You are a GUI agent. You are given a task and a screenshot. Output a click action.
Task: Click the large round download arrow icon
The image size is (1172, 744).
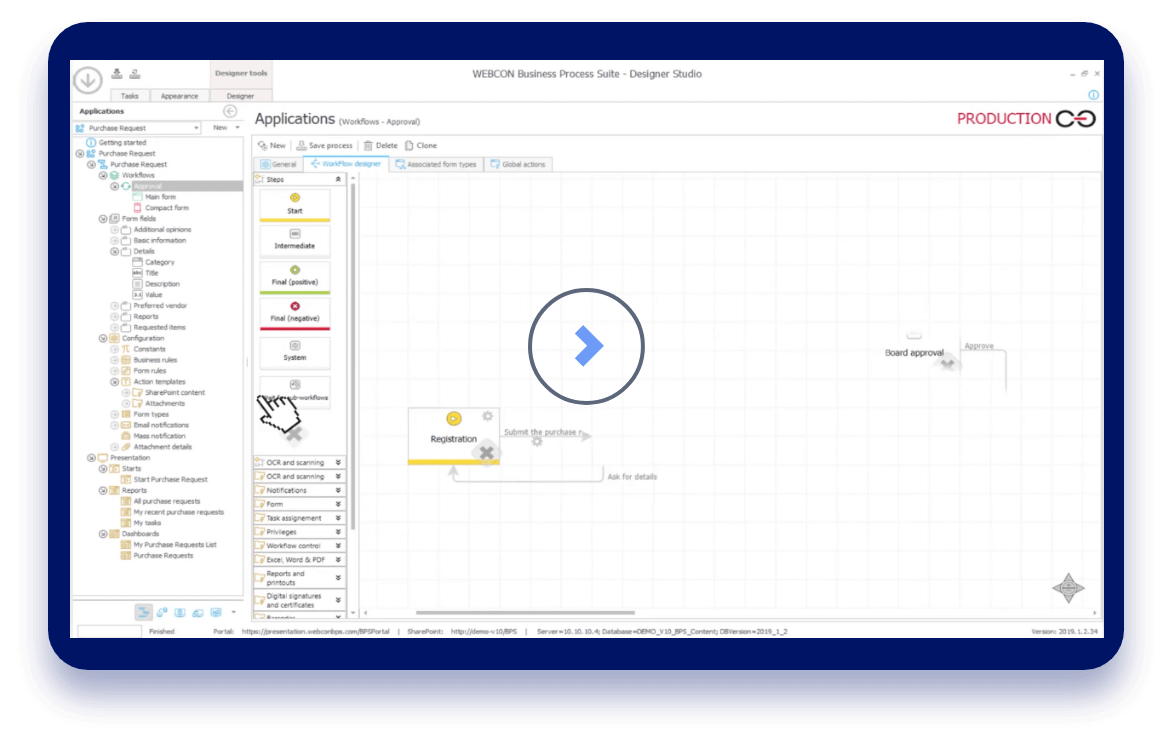coord(88,81)
